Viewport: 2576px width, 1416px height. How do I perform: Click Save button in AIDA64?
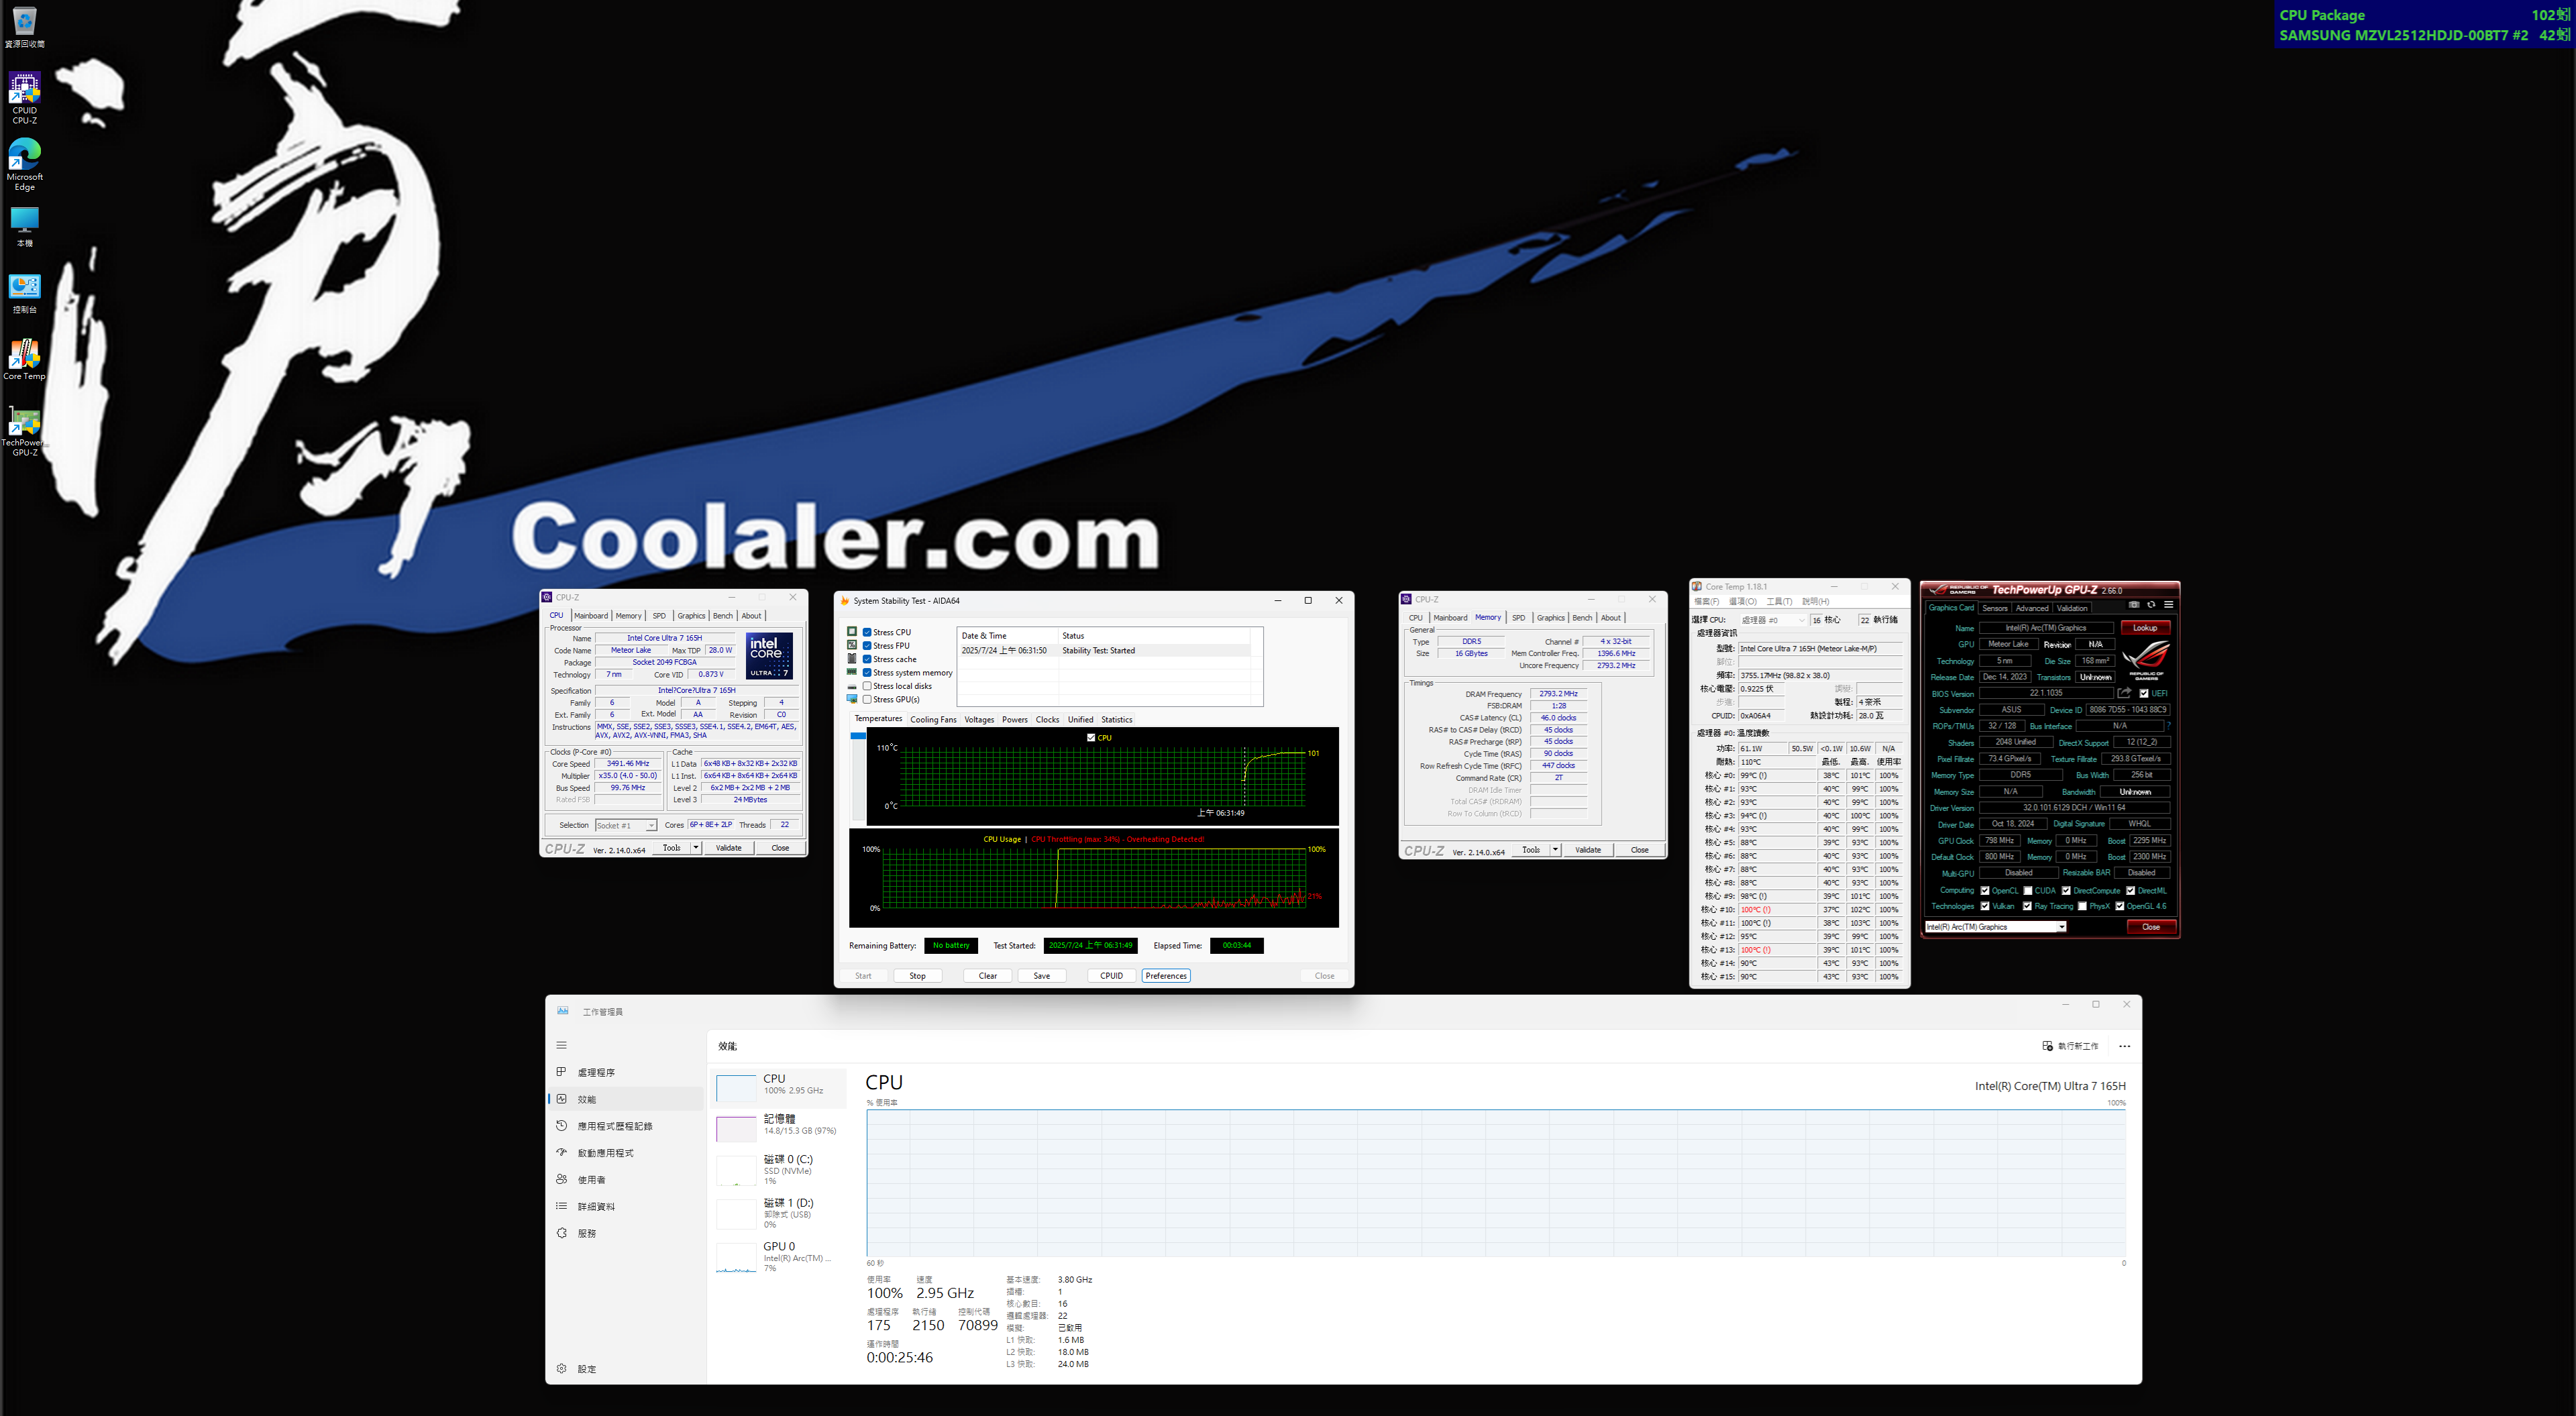pyautogui.click(x=1041, y=976)
